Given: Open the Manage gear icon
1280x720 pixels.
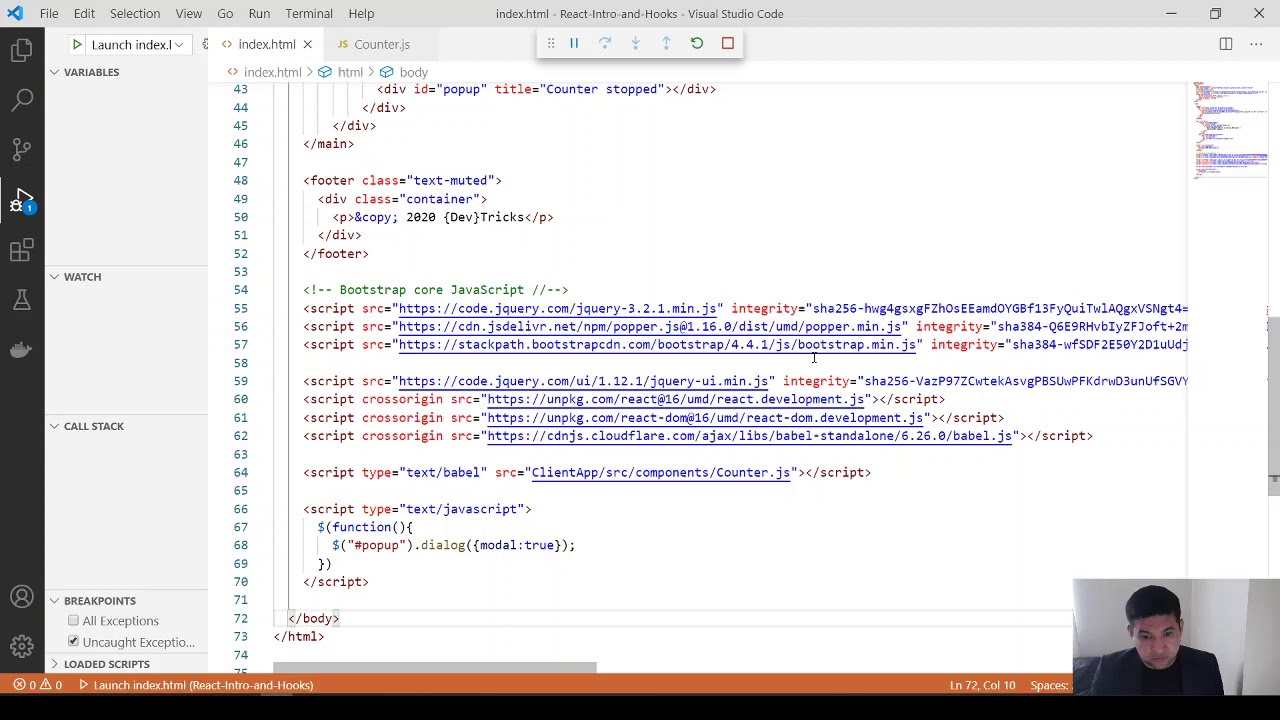Looking at the screenshot, I should point(22,646).
